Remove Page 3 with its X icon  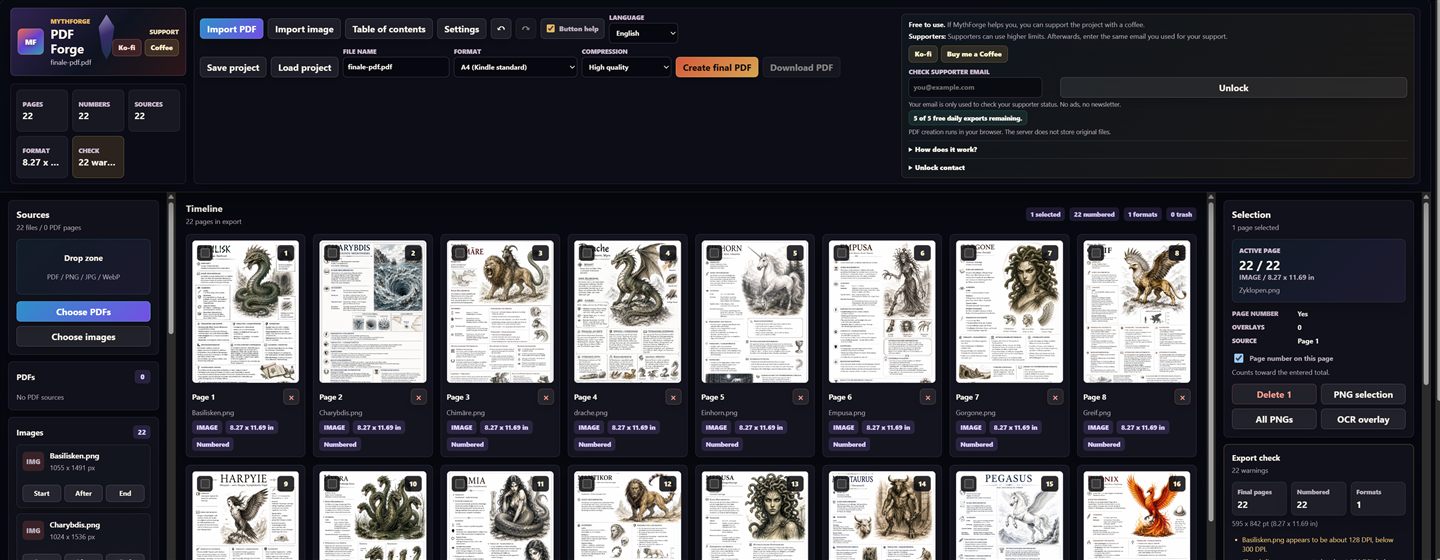point(546,397)
